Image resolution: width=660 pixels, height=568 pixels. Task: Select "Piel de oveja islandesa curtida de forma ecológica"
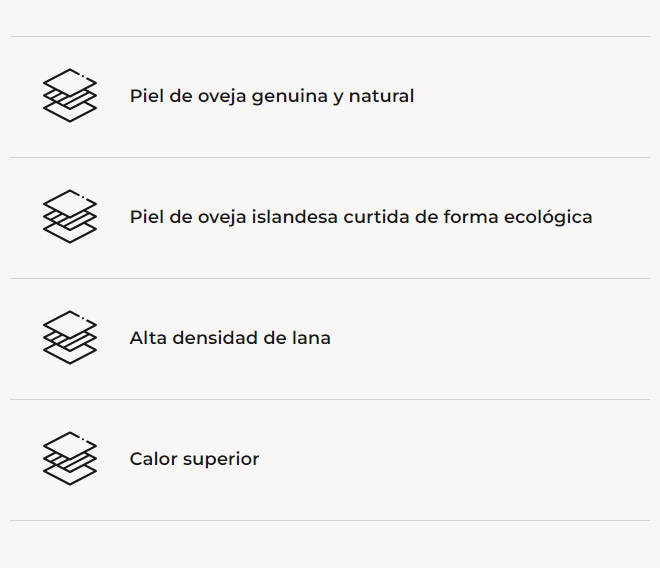[361, 217]
